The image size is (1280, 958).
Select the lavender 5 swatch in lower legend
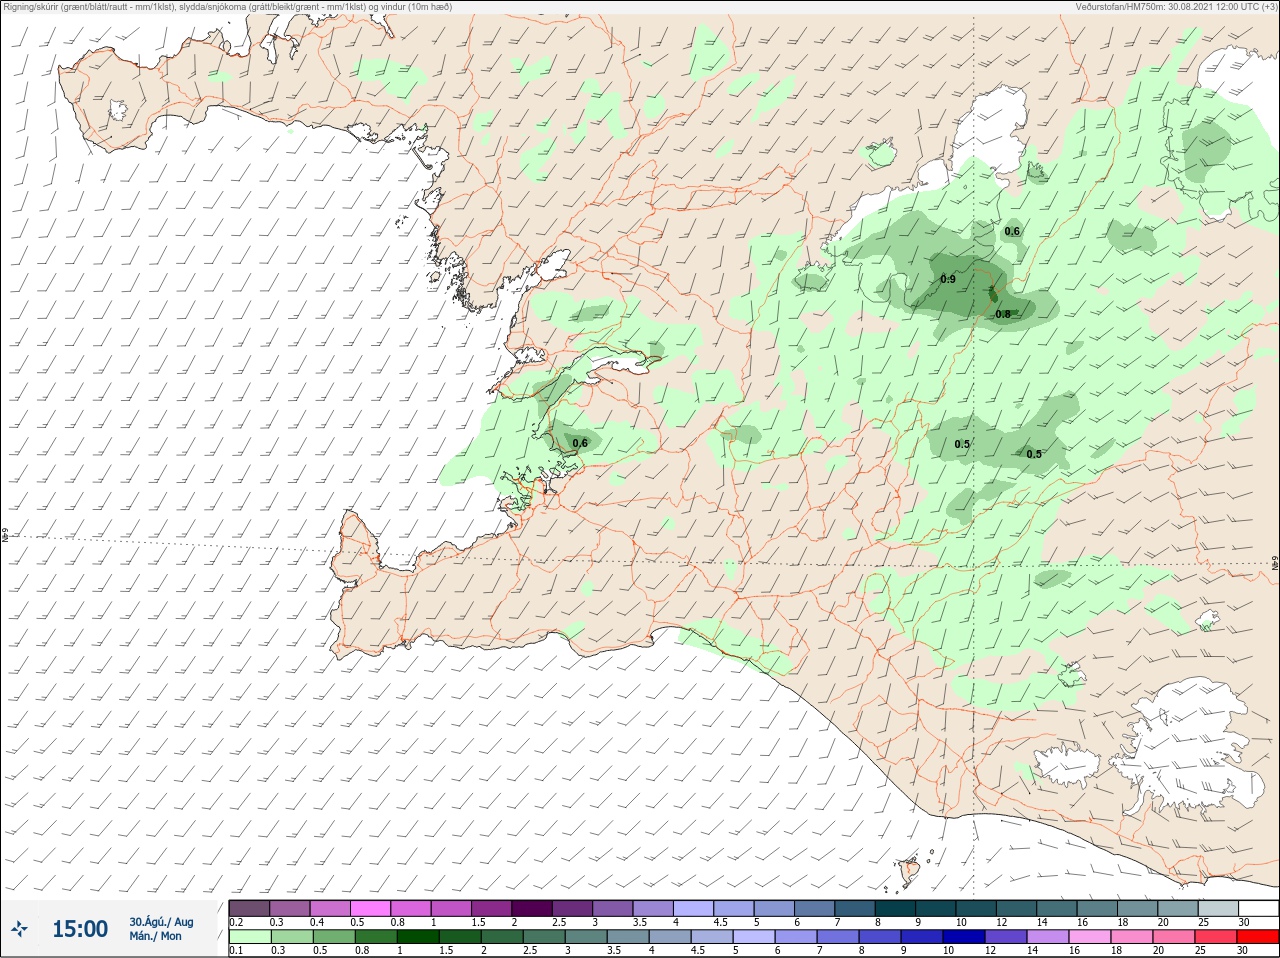click(x=755, y=937)
